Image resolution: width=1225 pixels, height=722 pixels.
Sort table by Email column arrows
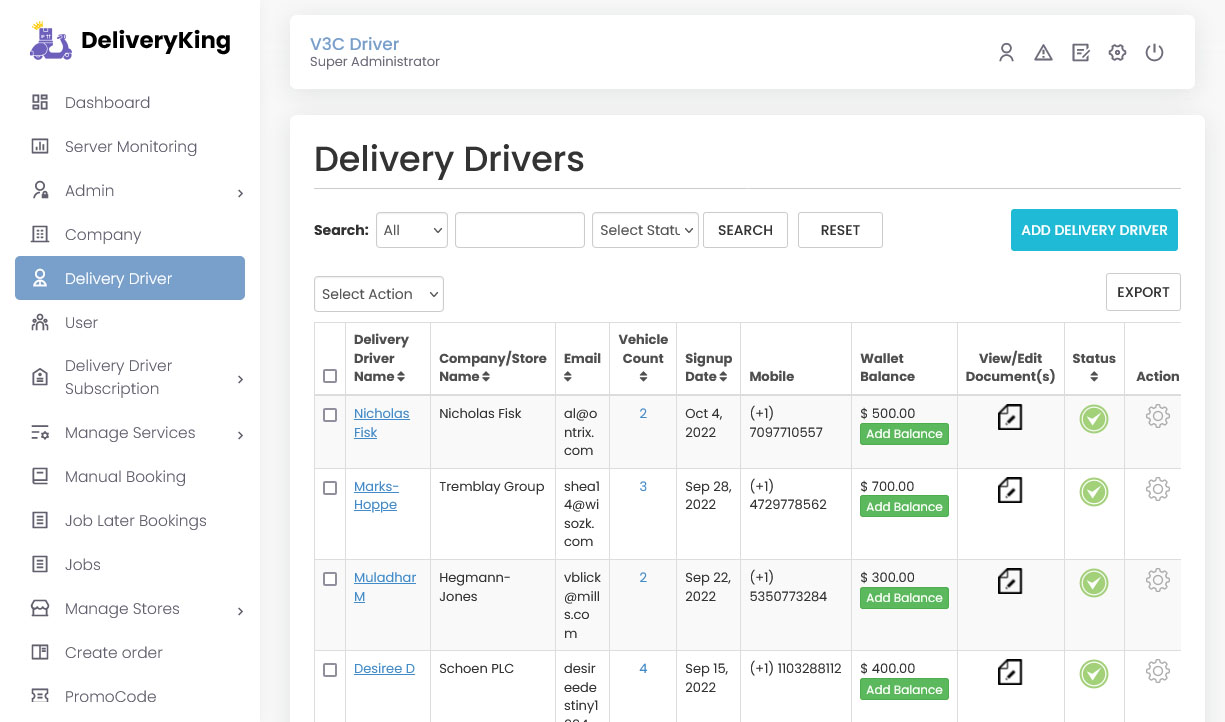tap(568, 377)
